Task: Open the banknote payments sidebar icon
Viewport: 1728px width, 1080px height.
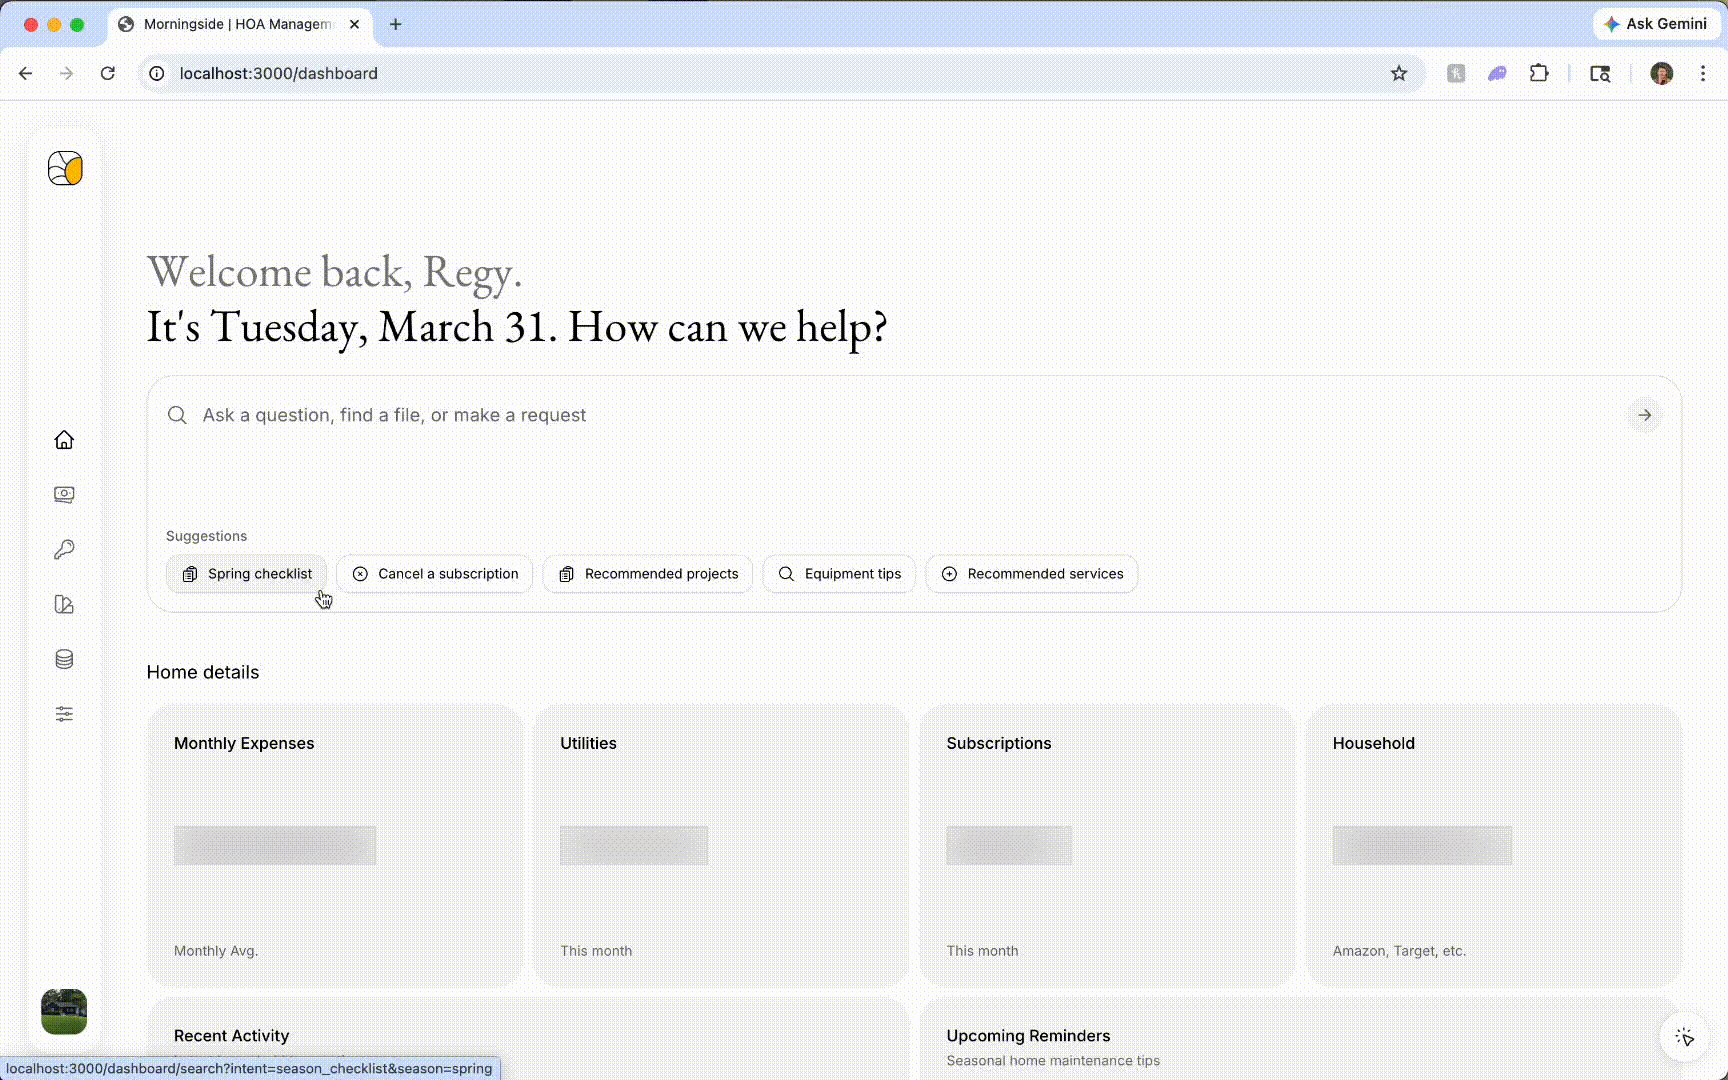Action: pyautogui.click(x=64, y=495)
